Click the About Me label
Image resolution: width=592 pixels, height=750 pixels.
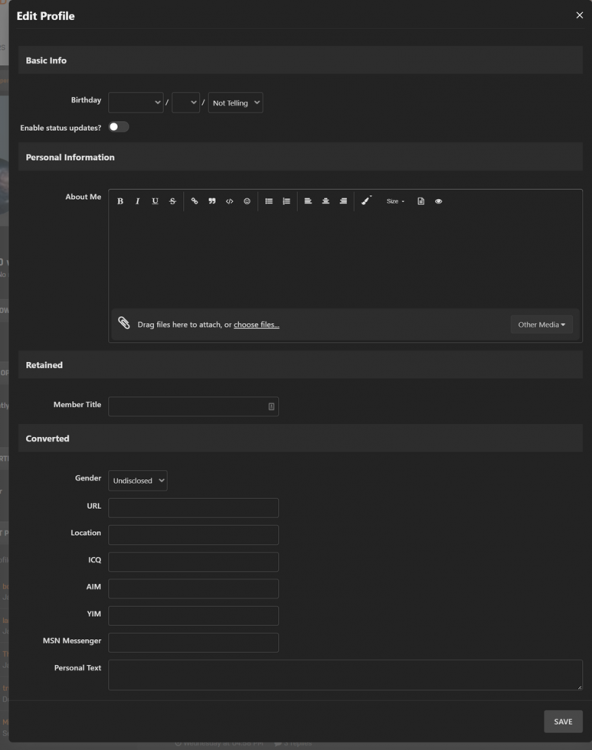[x=83, y=197]
